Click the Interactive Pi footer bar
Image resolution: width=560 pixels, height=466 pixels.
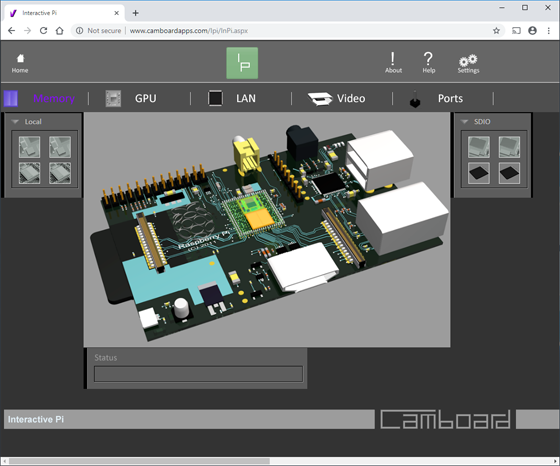click(x=189, y=419)
